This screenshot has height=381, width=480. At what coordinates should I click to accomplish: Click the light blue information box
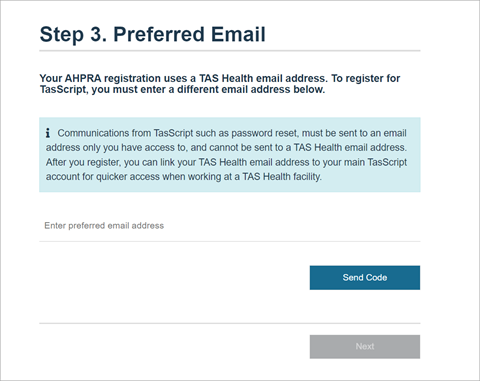pos(230,155)
